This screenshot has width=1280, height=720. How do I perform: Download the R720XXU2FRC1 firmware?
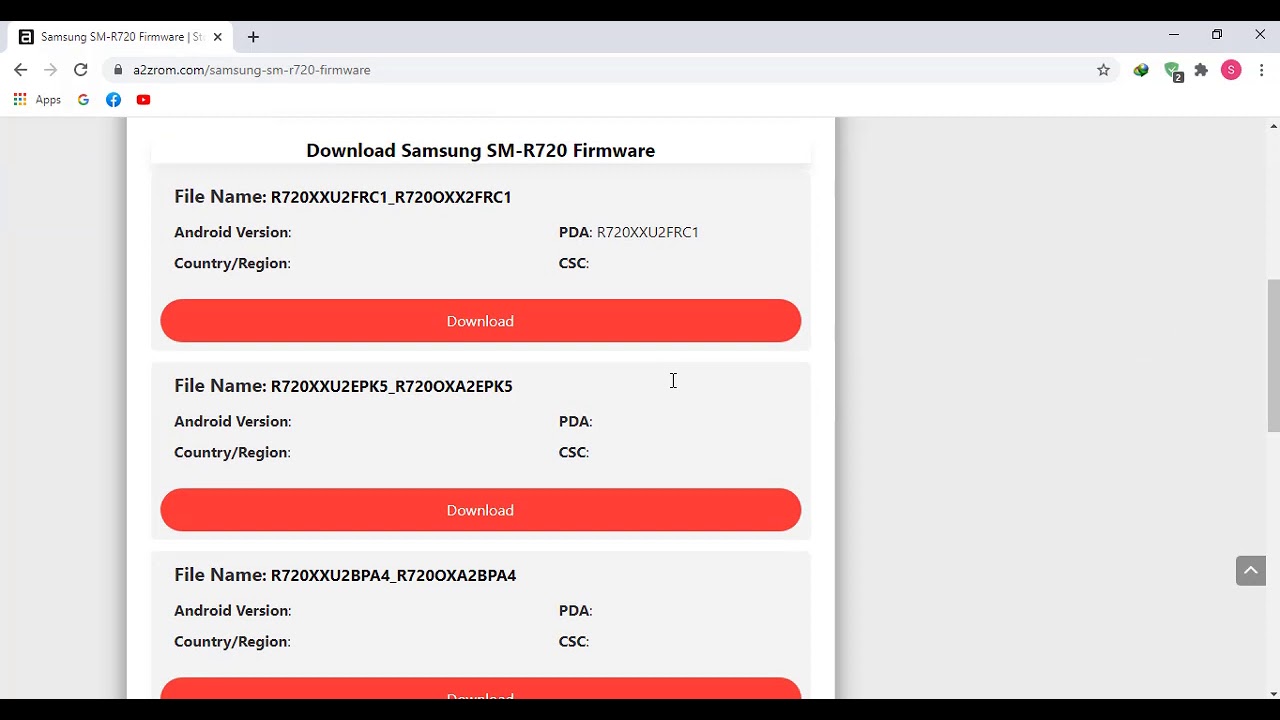(480, 321)
